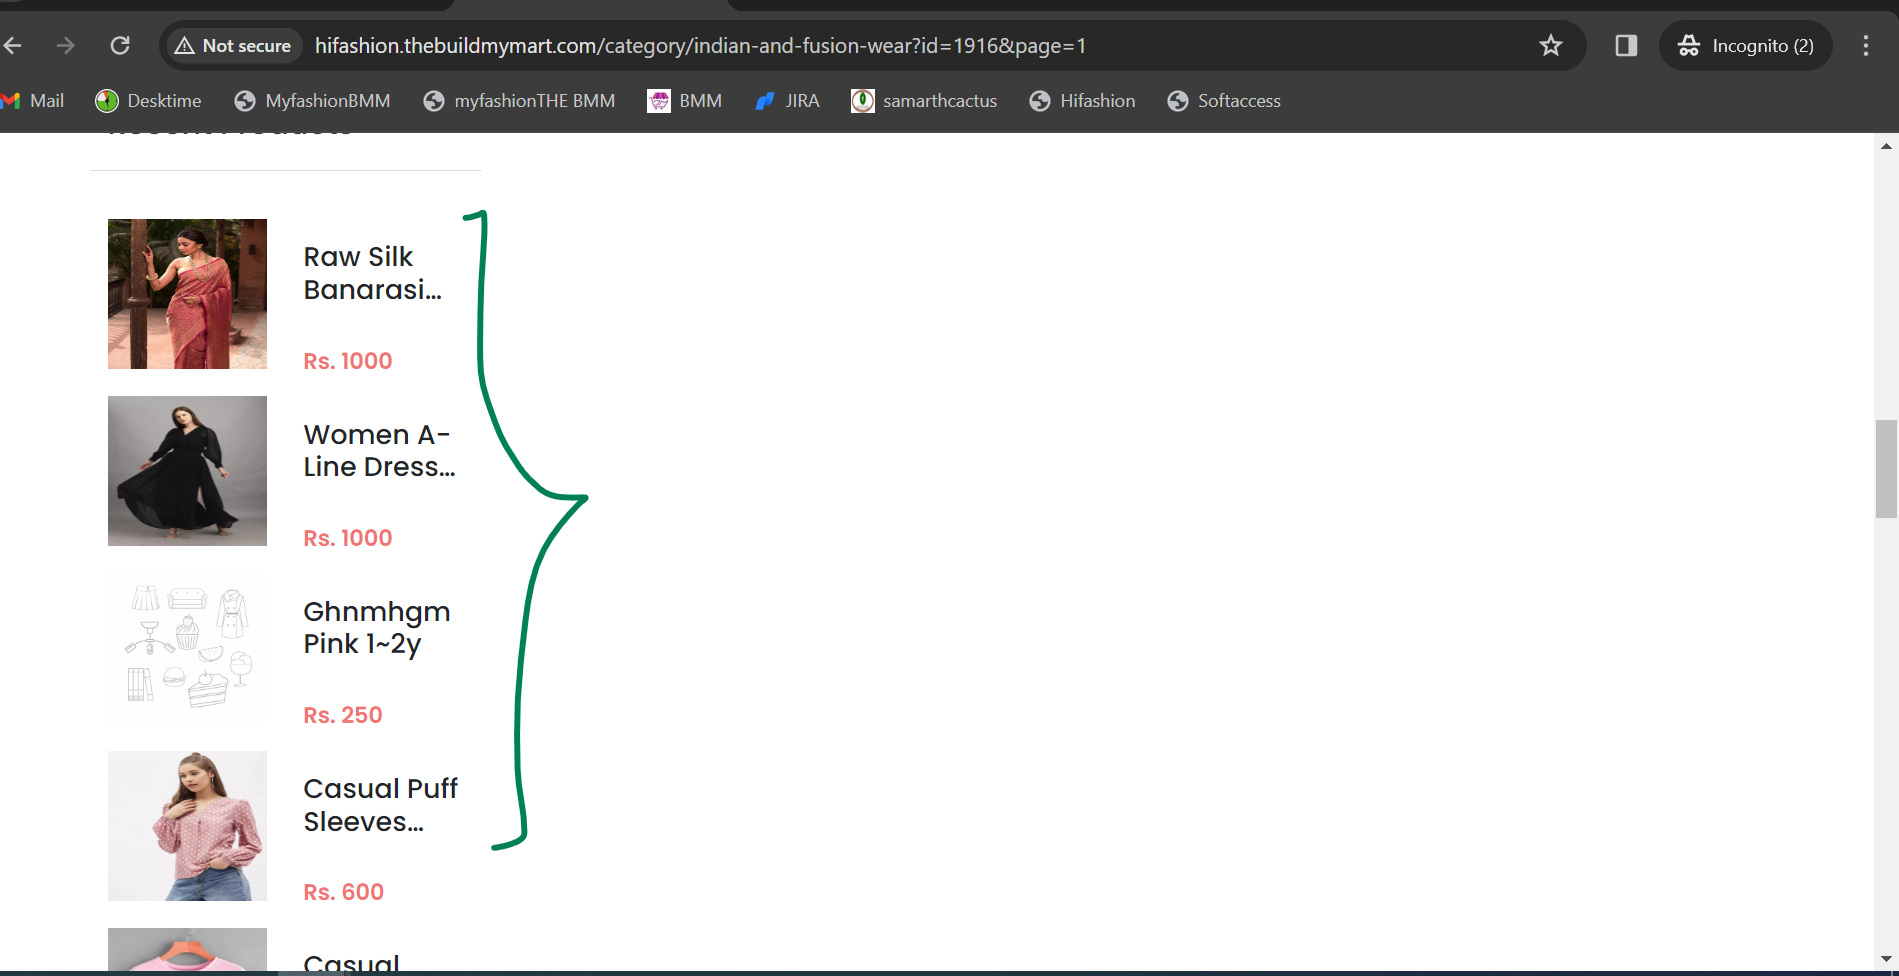The height and width of the screenshot is (976, 1899).
Task: Open the Casual Puff Sleeves product title
Action: [380, 805]
